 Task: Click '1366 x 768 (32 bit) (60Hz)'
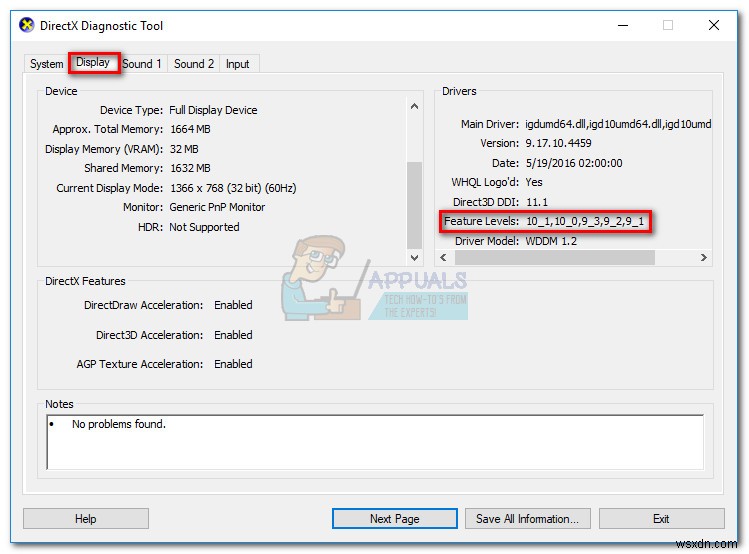(233, 188)
